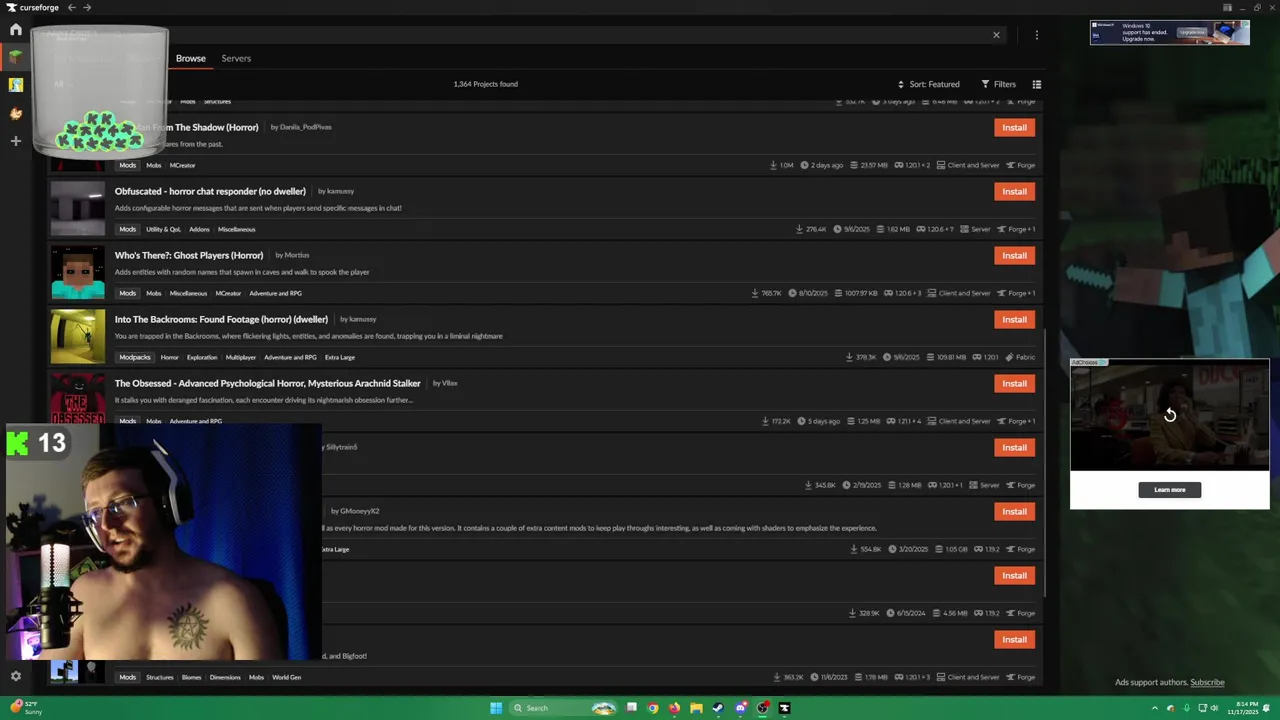Select Horror tag on Into The Backrooms

pyautogui.click(x=169, y=357)
